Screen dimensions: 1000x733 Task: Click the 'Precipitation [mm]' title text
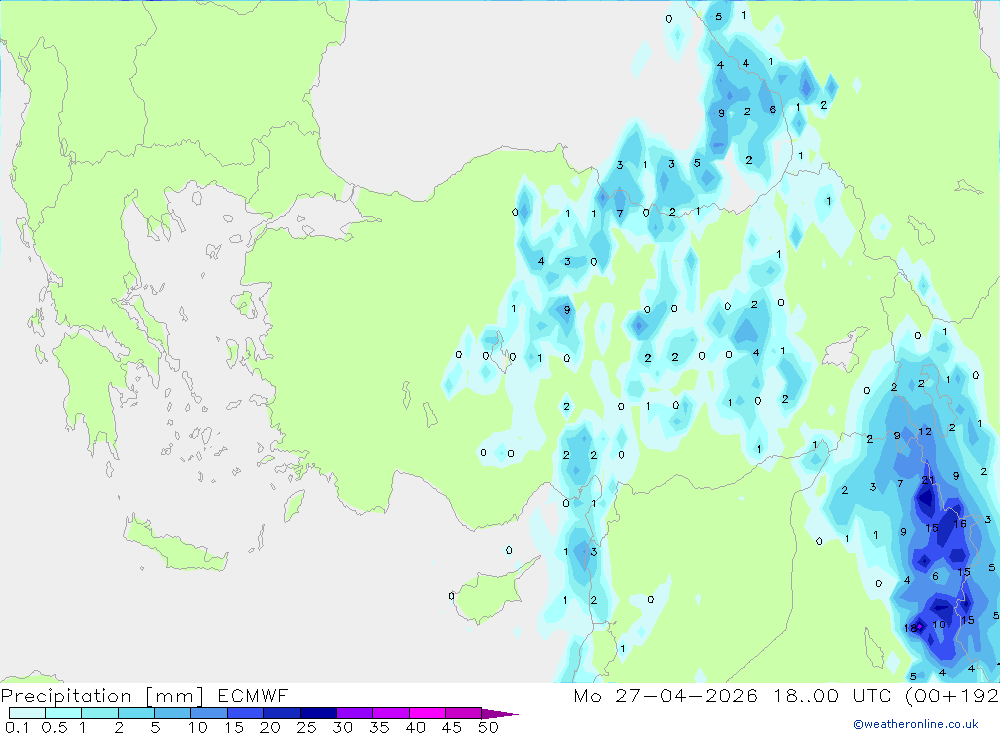pos(102,696)
